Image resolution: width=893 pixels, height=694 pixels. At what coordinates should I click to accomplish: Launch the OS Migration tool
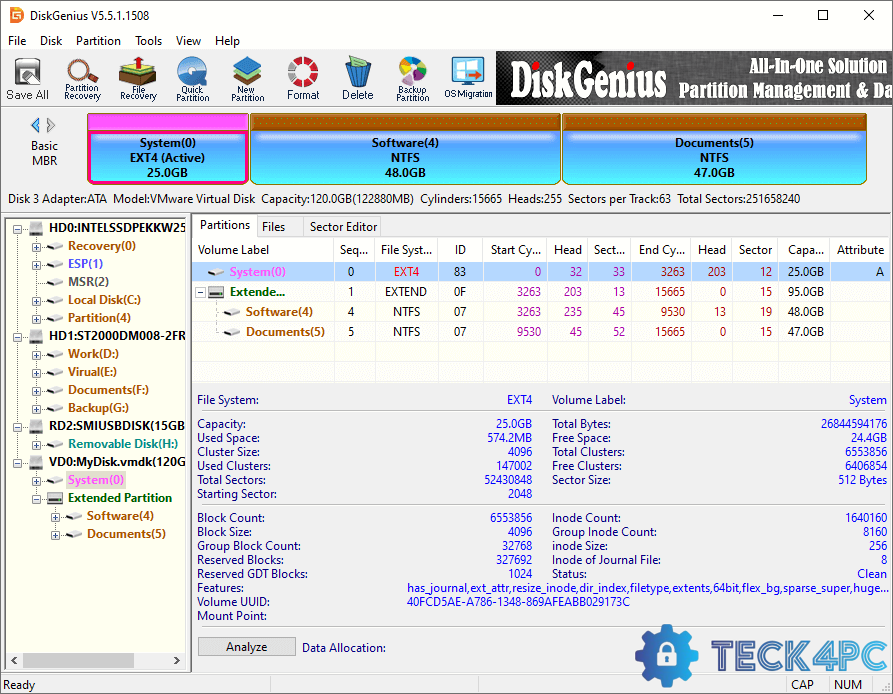tap(468, 79)
